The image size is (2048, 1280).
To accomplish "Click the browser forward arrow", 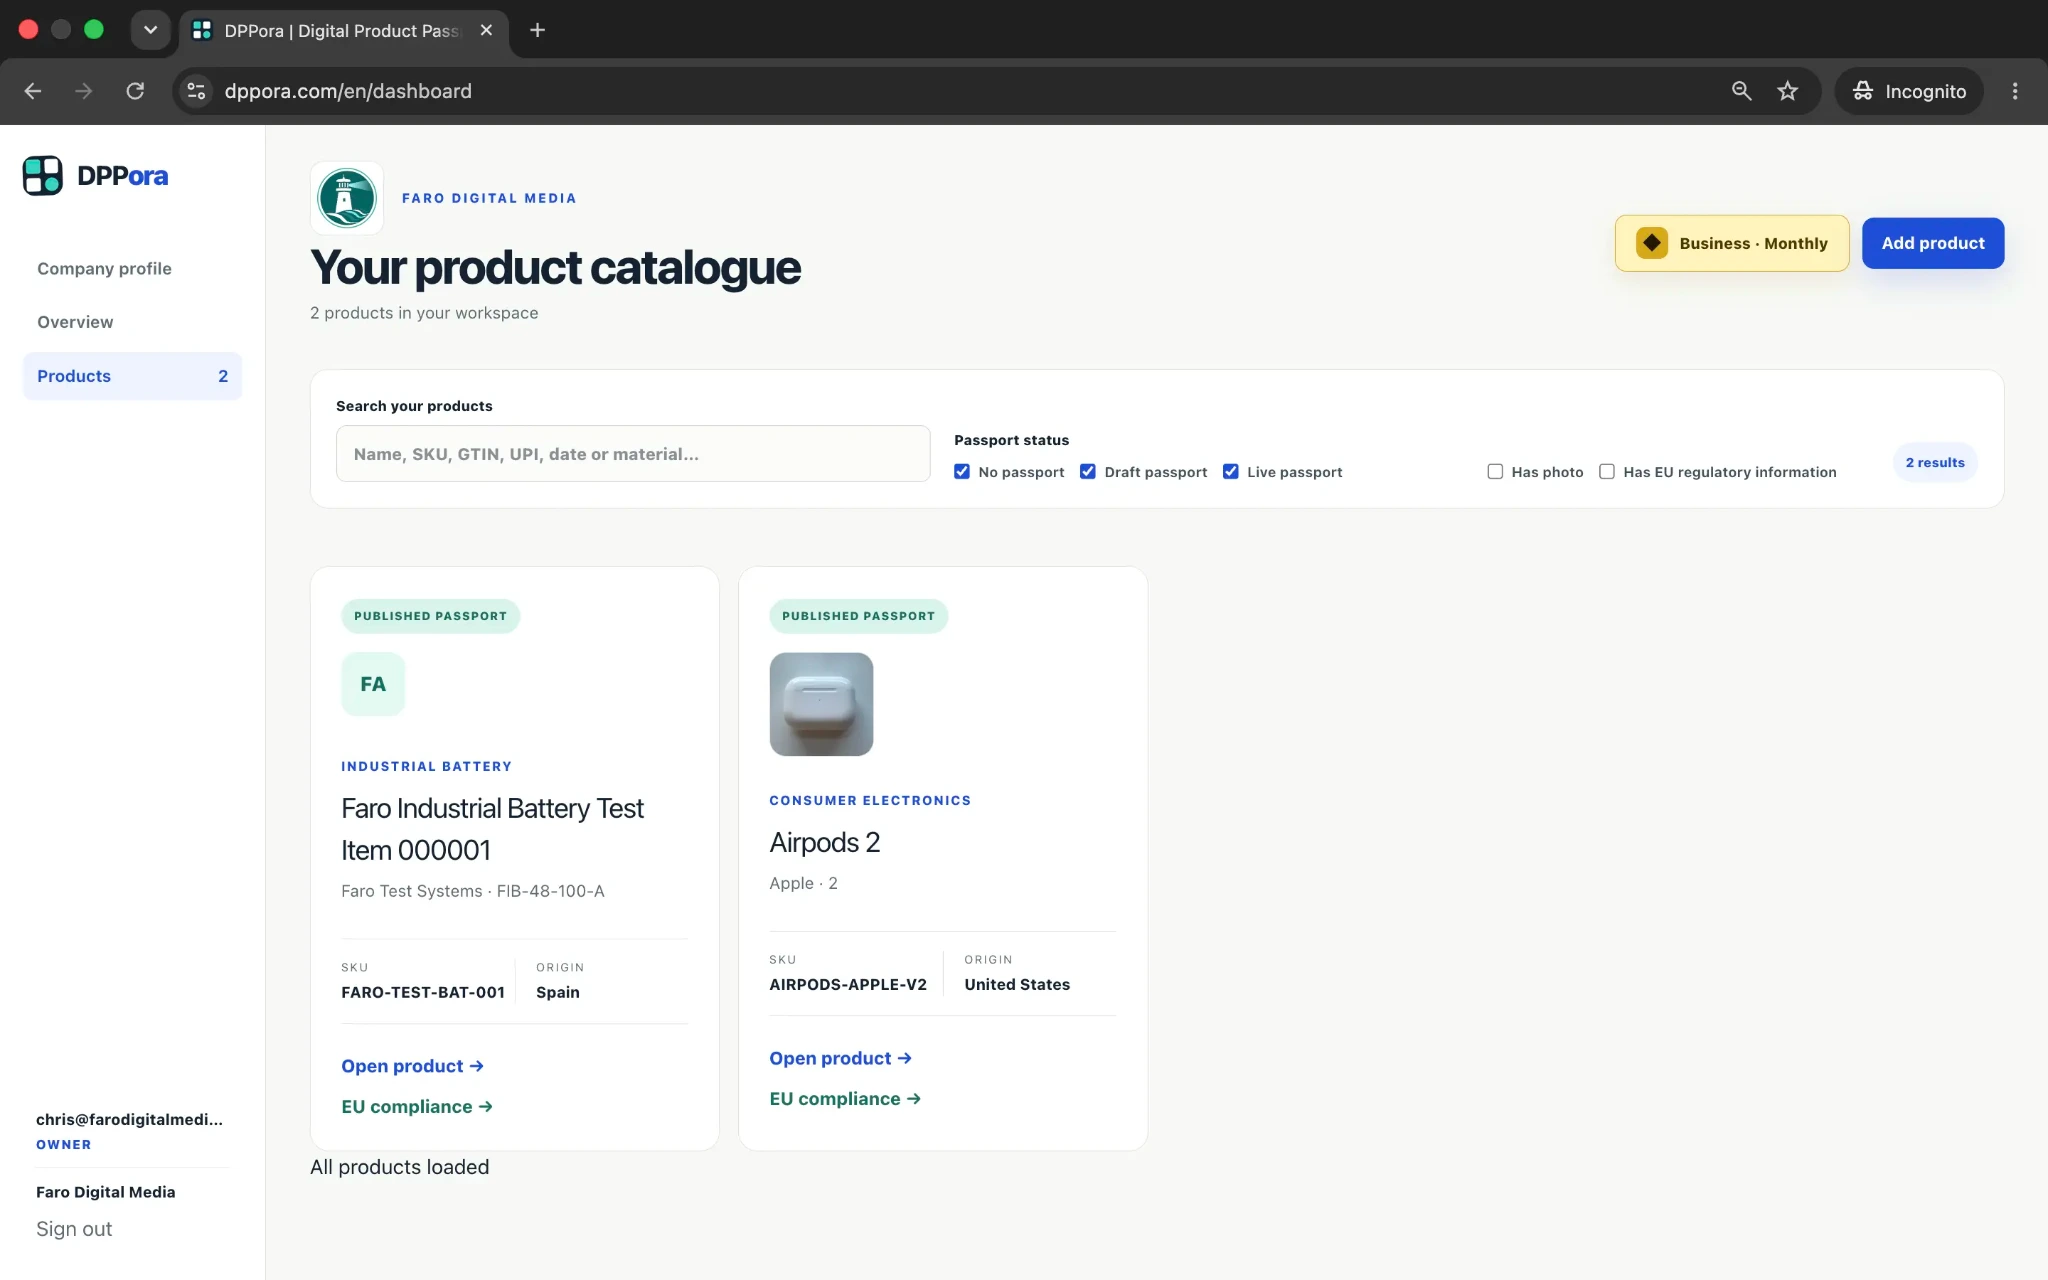I will coord(84,91).
